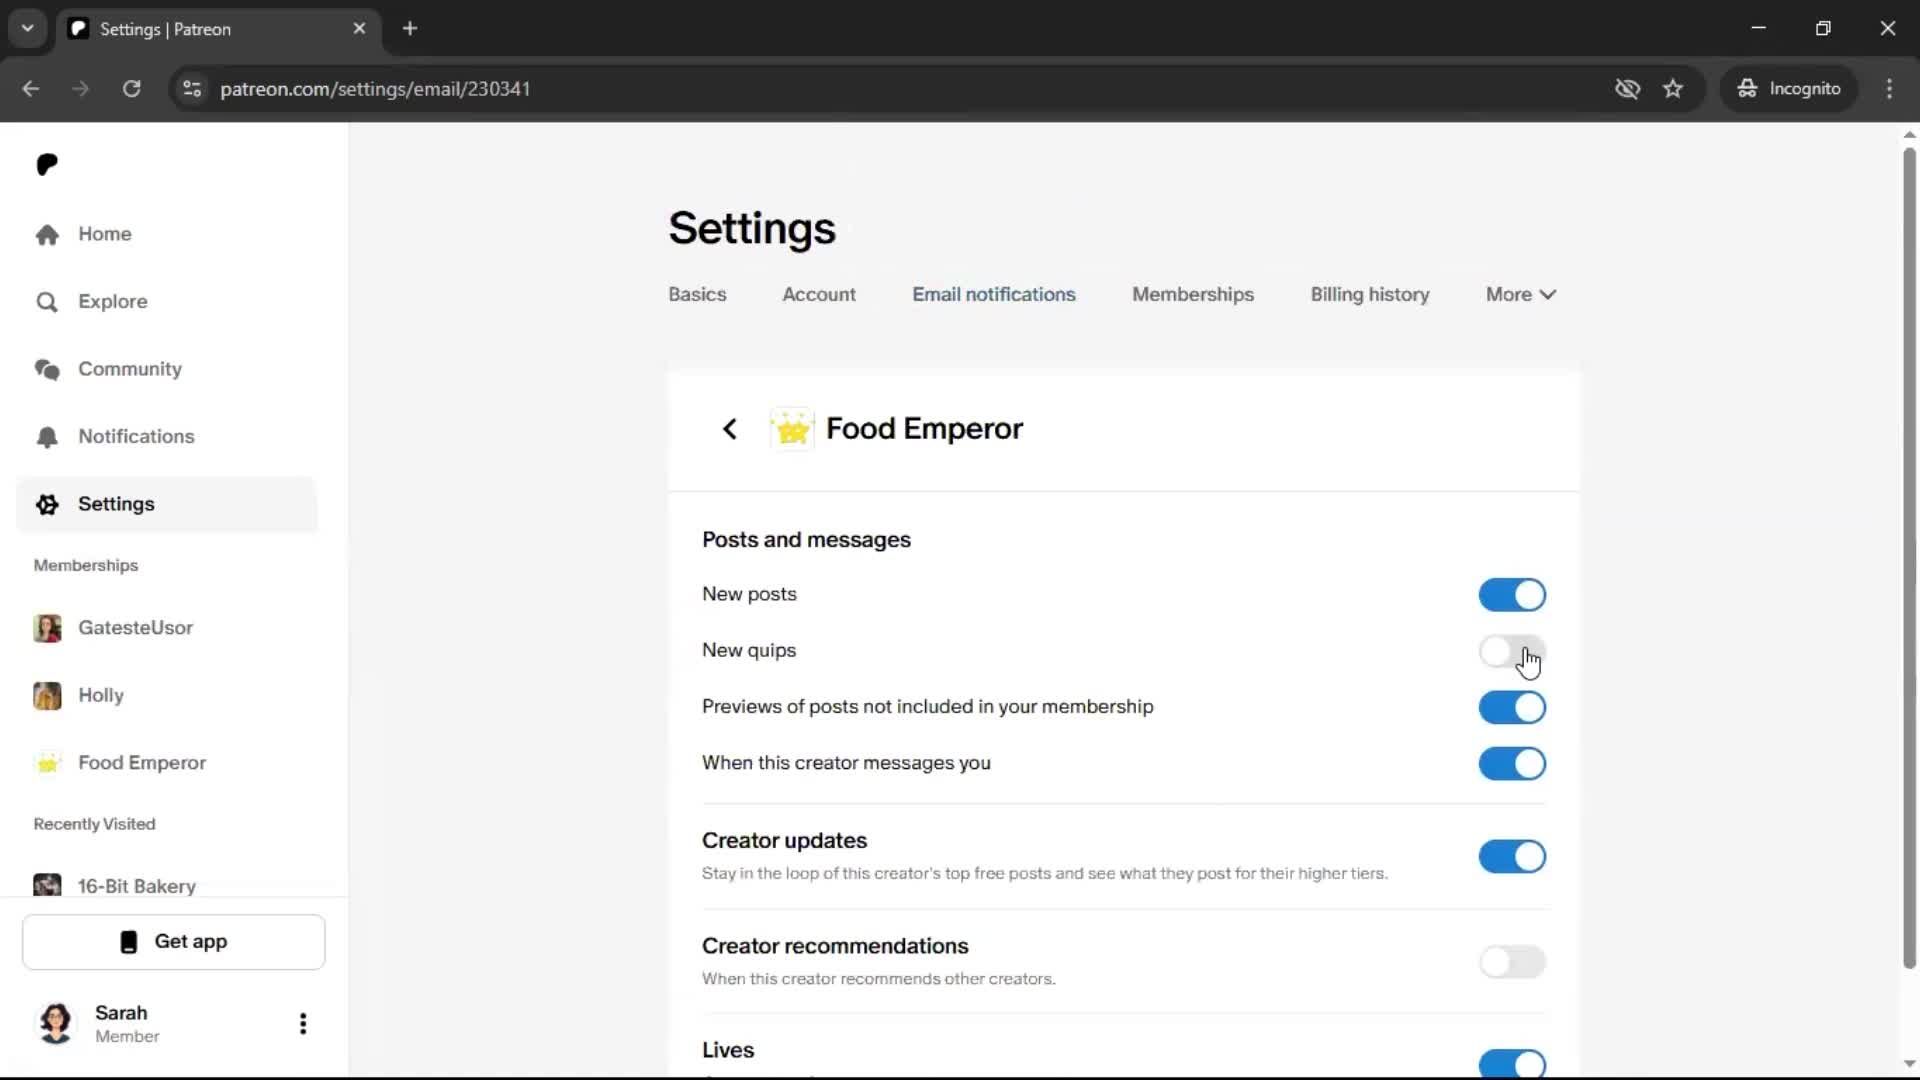Reload the page
1920x1080 pixels.
point(131,89)
